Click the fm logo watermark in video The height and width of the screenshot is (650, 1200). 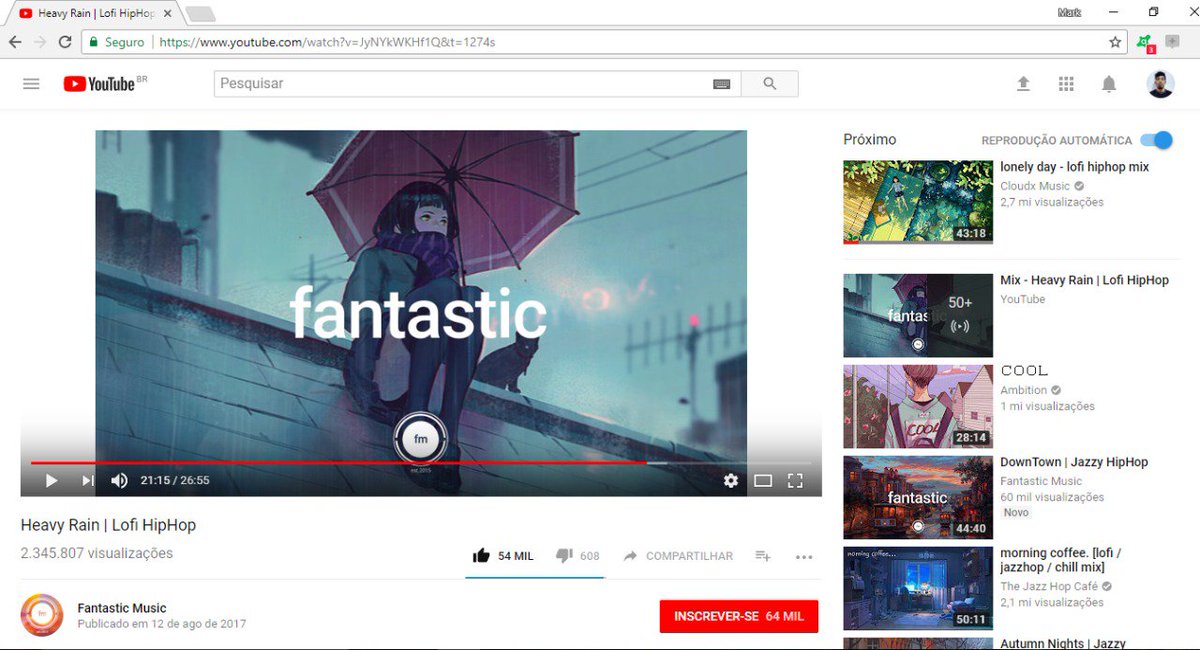(420, 439)
